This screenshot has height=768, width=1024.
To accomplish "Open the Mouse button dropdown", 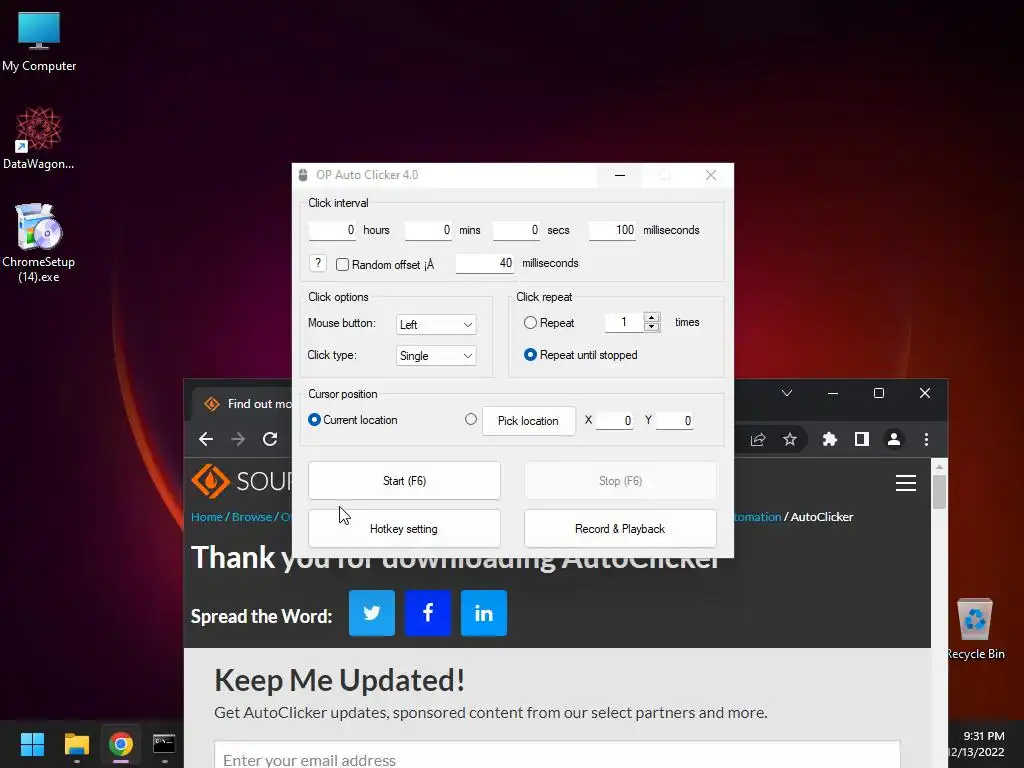I will pyautogui.click(x=436, y=325).
